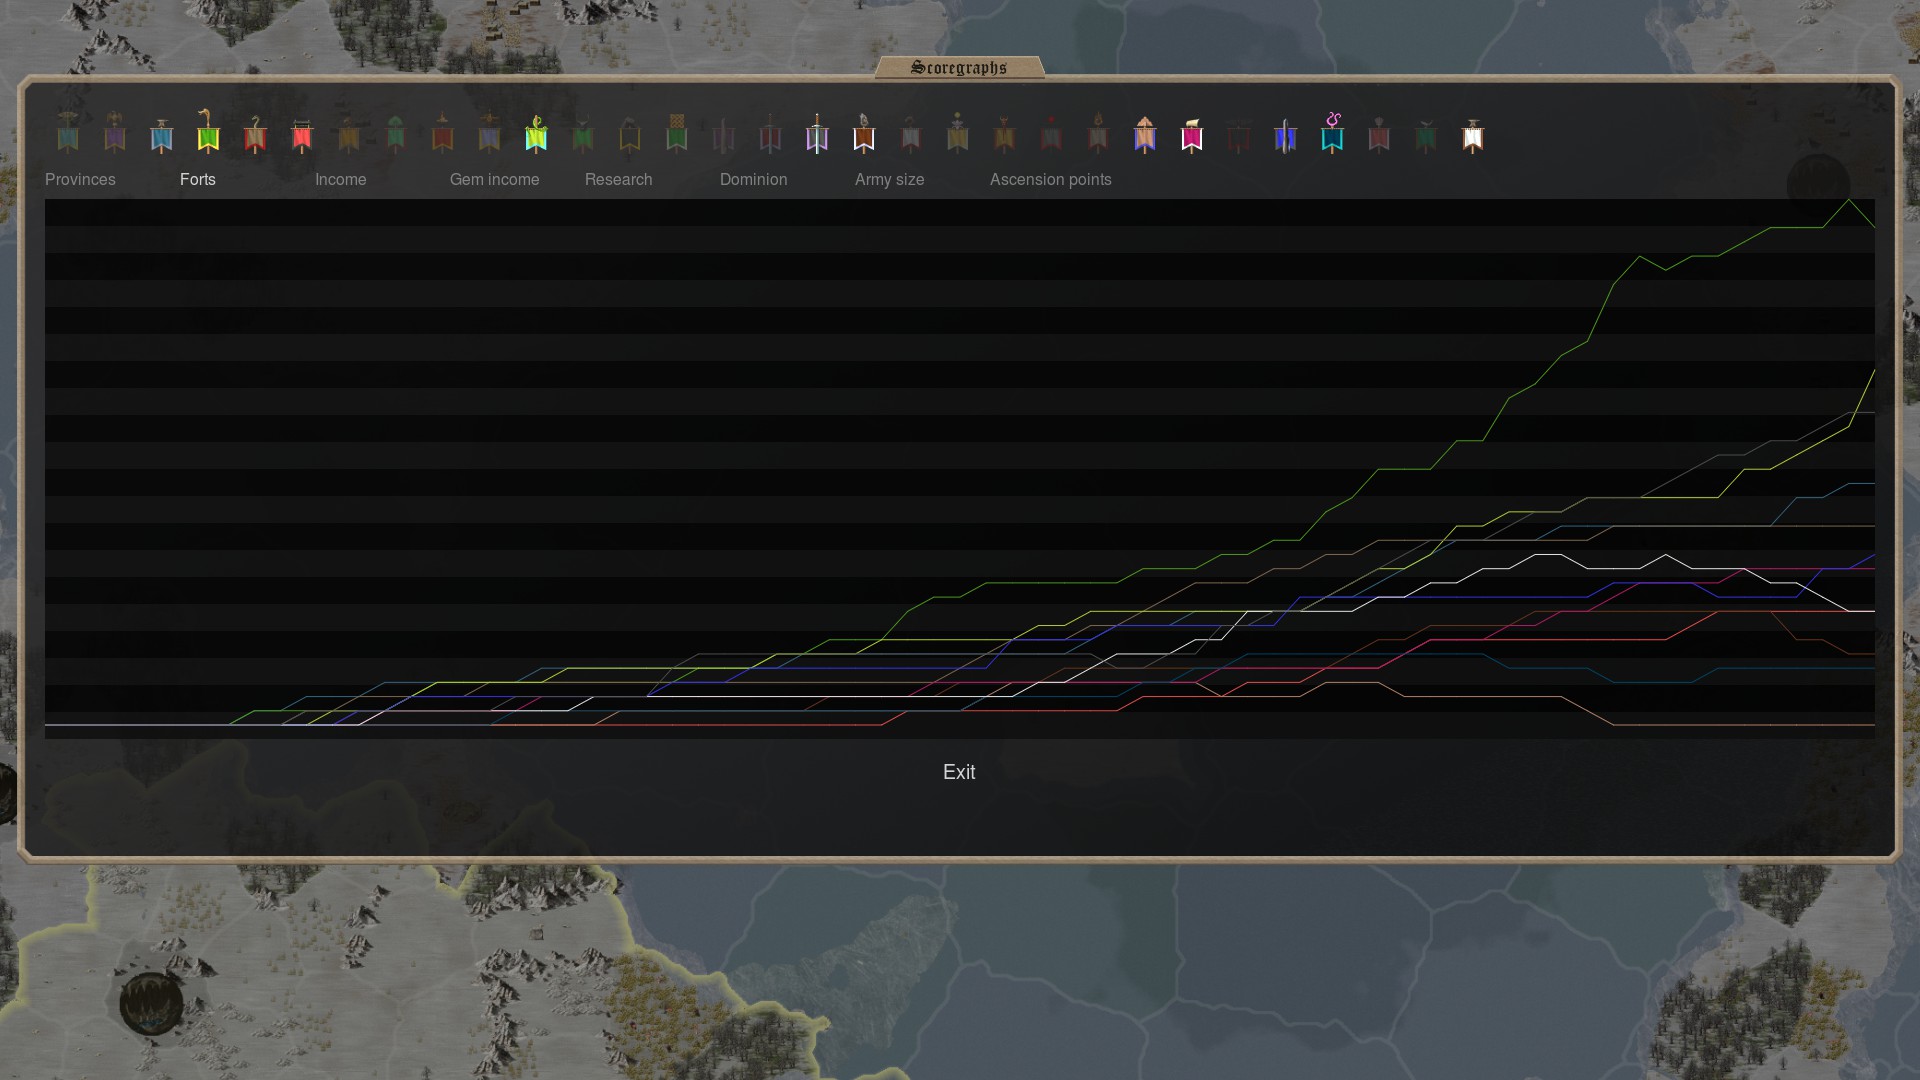This screenshot has height=1080, width=1920.
Task: Open the Ascension points graph
Action: click(x=1051, y=179)
